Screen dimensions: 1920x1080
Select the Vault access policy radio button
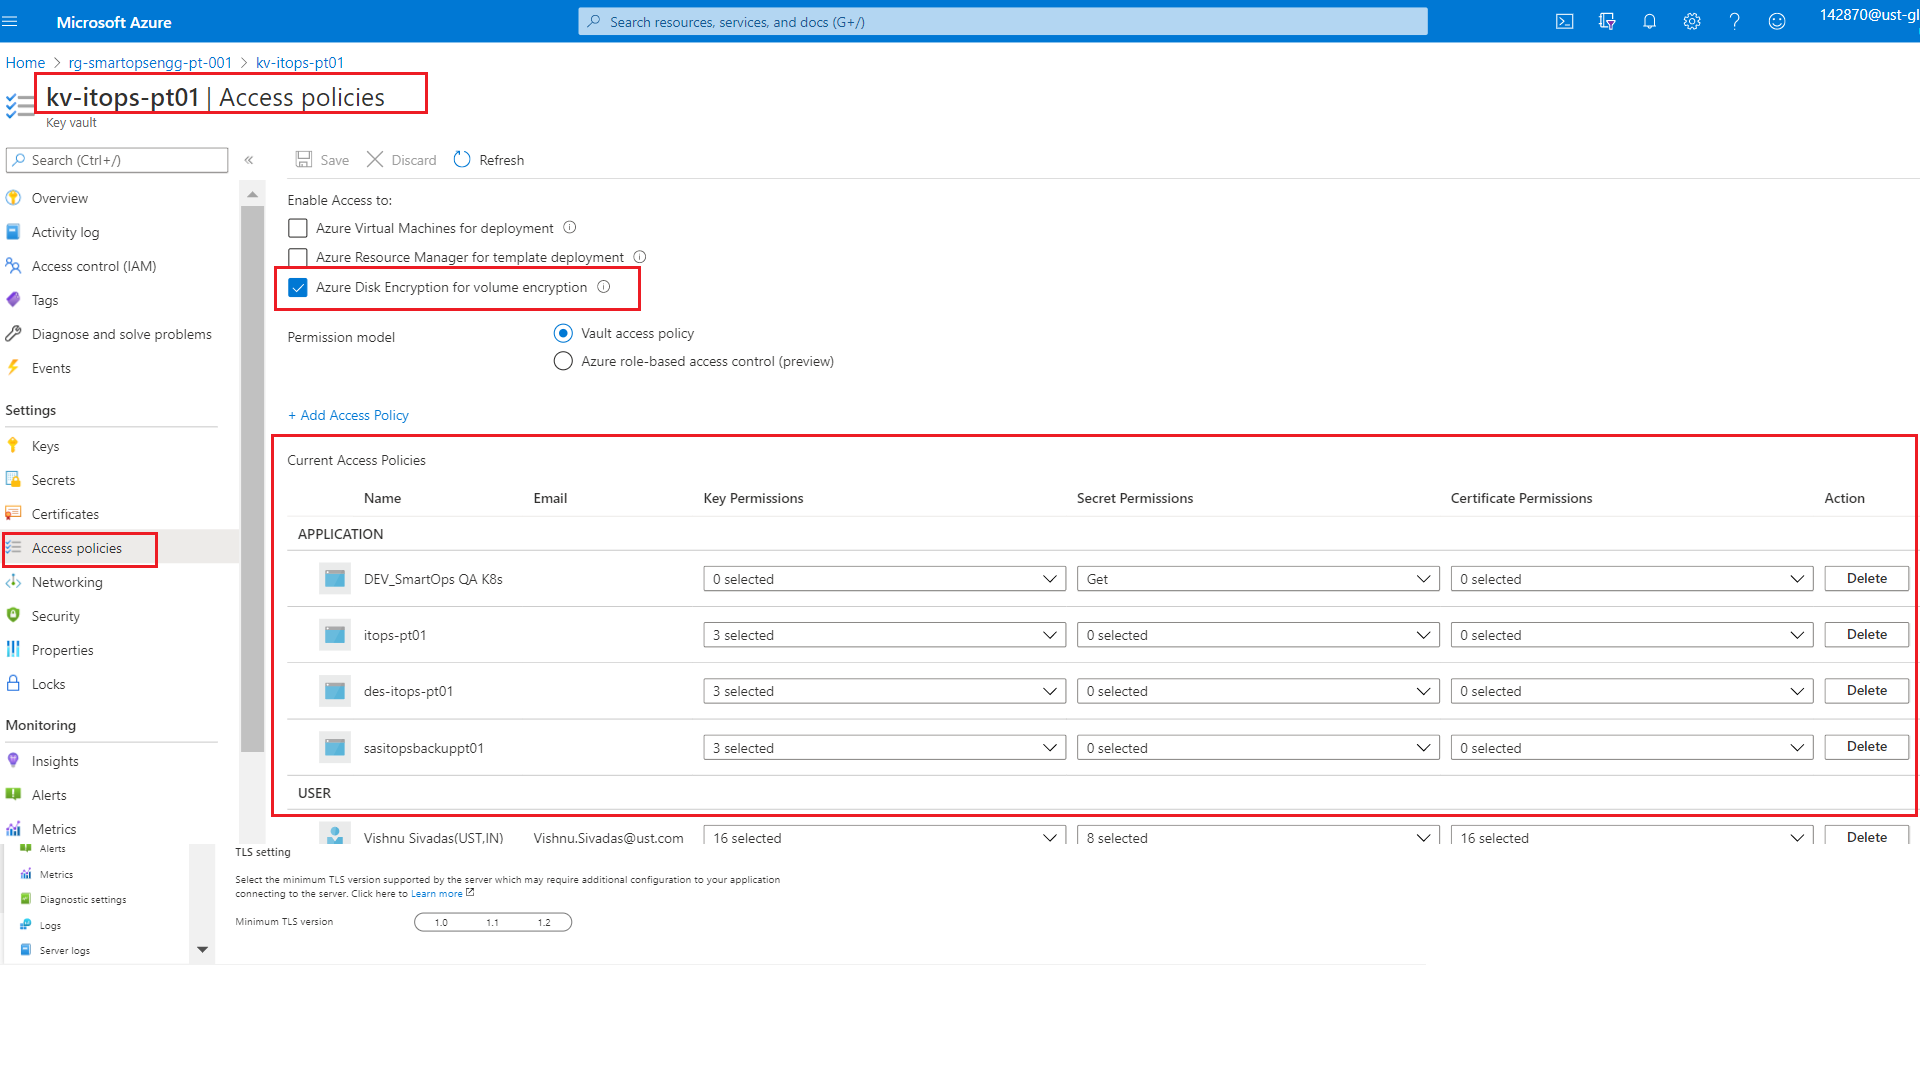pyautogui.click(x=563, y=333)
